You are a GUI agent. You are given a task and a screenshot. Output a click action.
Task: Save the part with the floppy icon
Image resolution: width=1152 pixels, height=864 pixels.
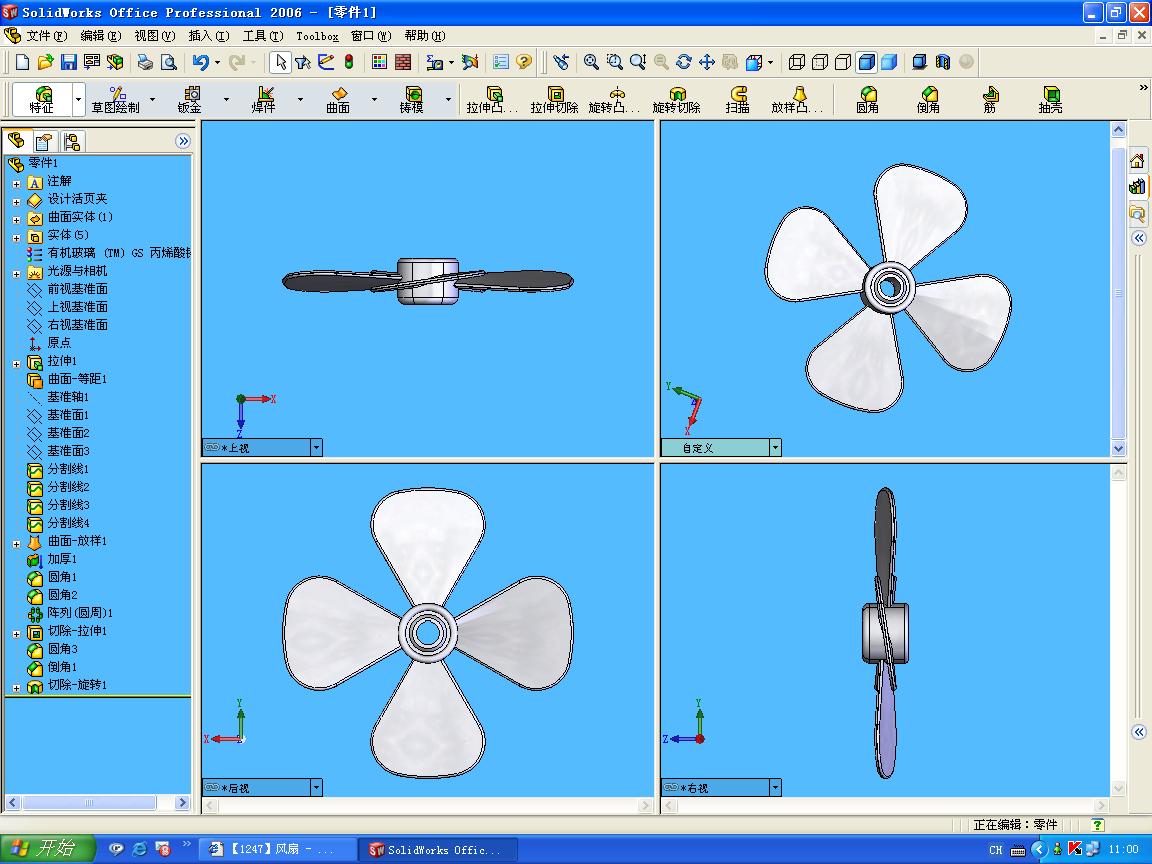[x=68, y=62]
